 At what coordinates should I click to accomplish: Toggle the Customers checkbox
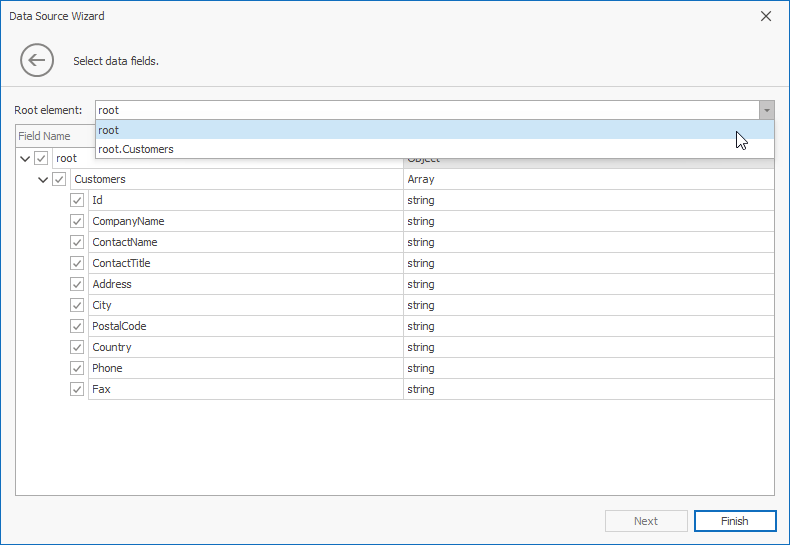coord(59,180)
